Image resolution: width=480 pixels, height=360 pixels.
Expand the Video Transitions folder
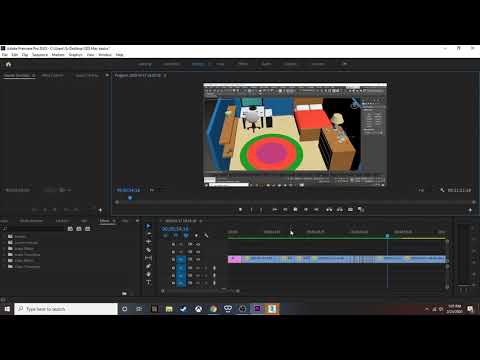tap(5, 266)
